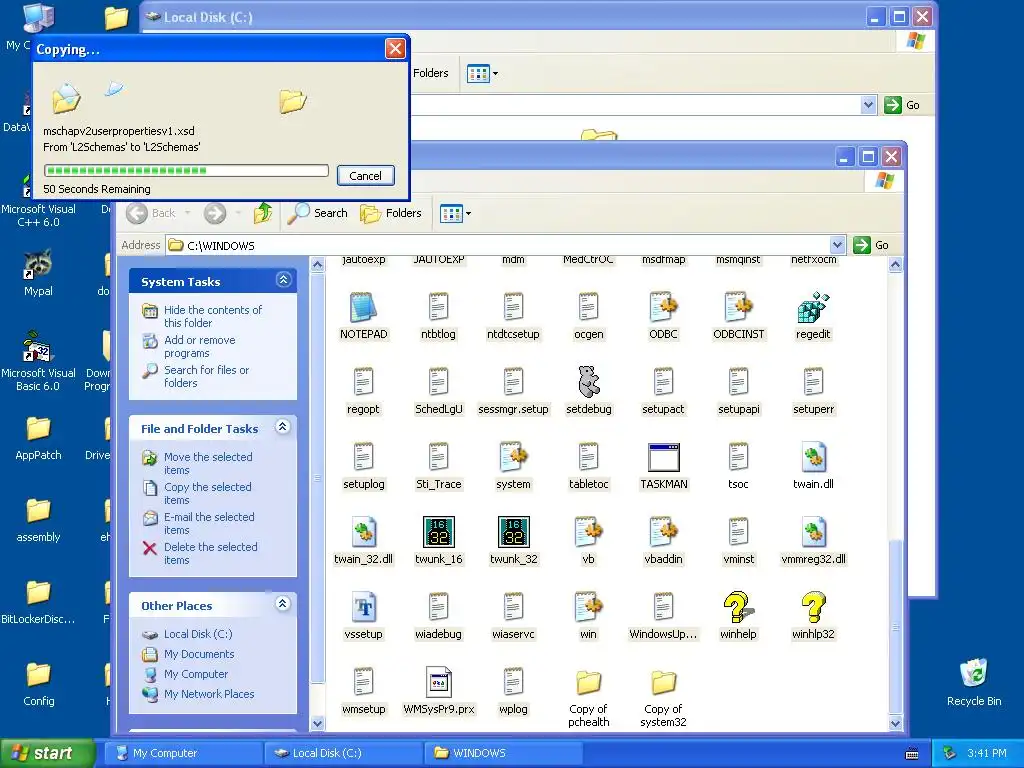Go to My Documents in Other Places

199,654
